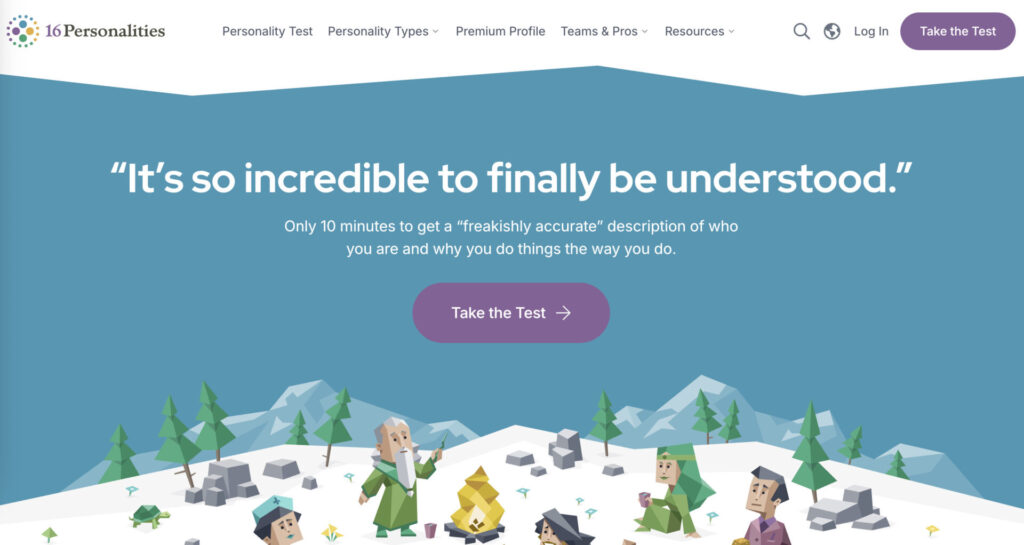Click the green turtle illustration

coord(150,516)
